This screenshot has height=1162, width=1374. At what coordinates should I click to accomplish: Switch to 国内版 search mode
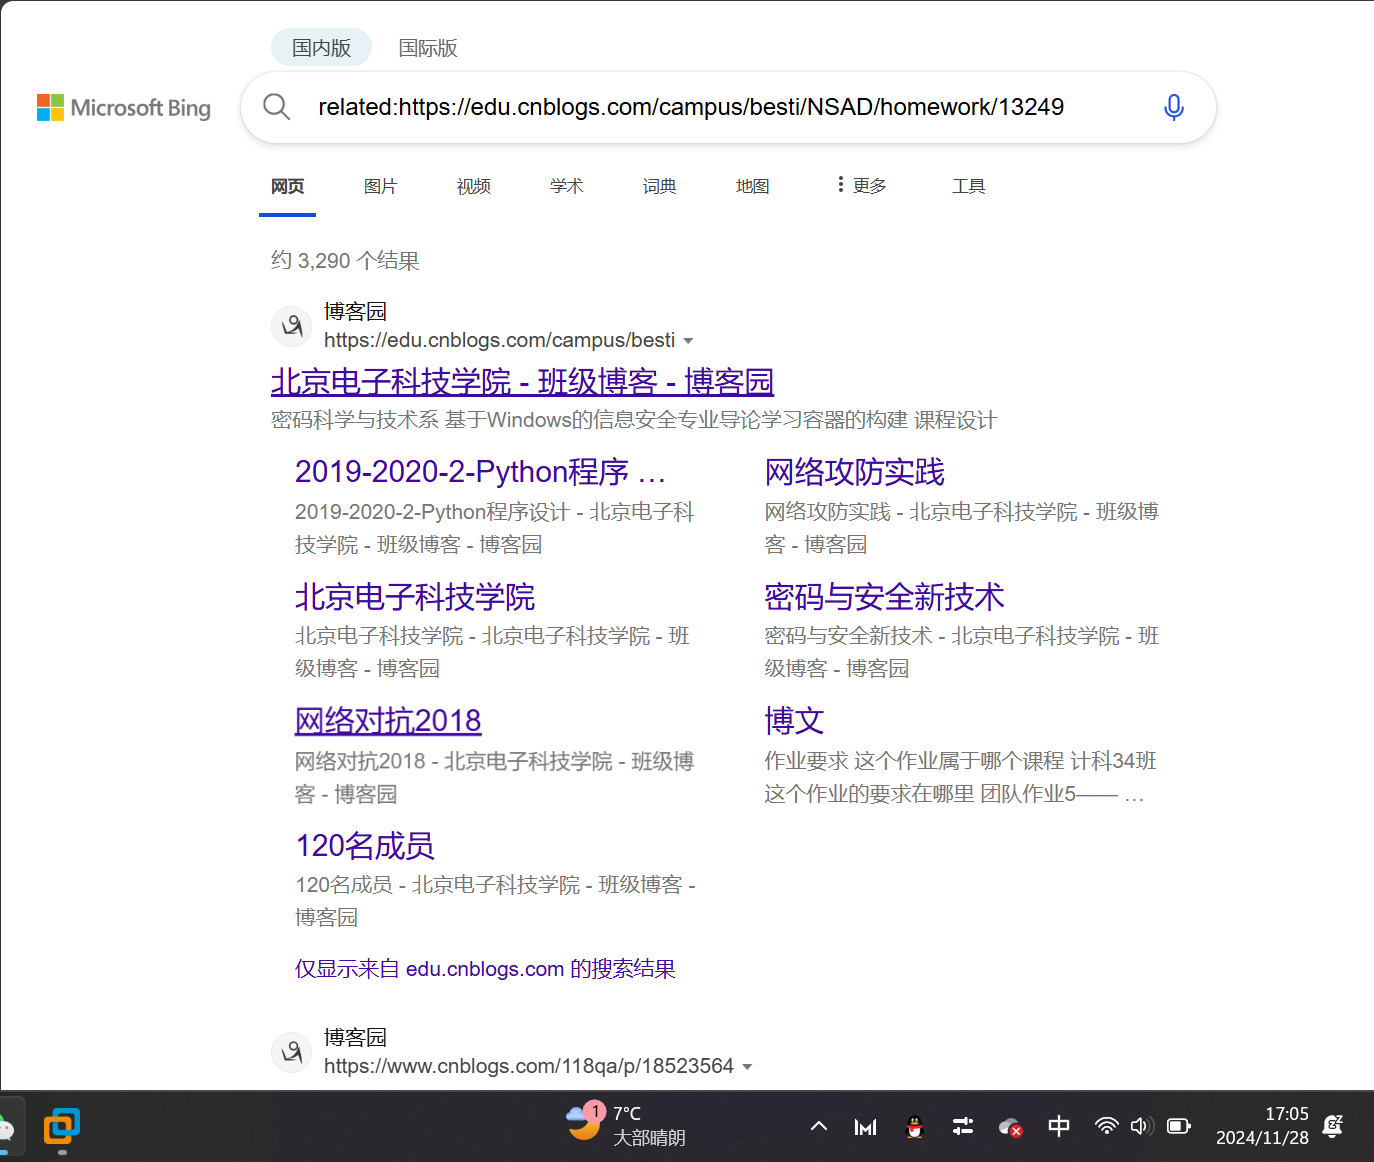coord(321,48)
